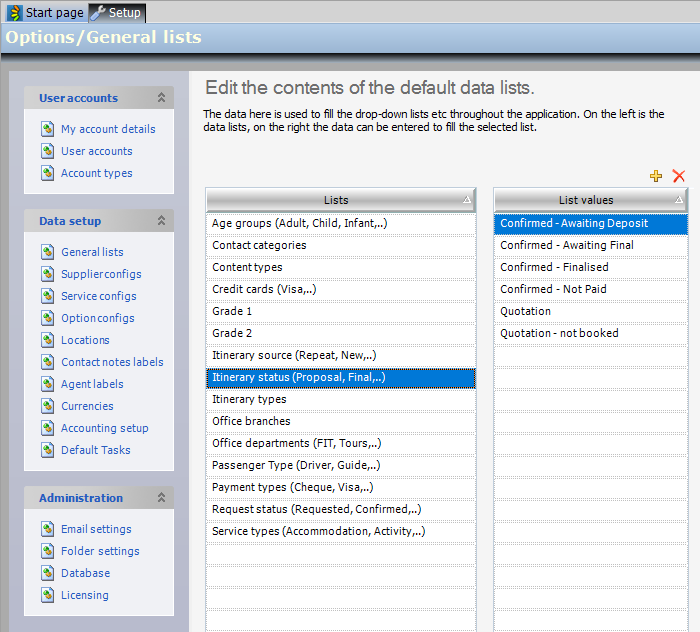Collapse the Data setup section
700x632 pixels.
pyautogui.click(x=161, y=221)
